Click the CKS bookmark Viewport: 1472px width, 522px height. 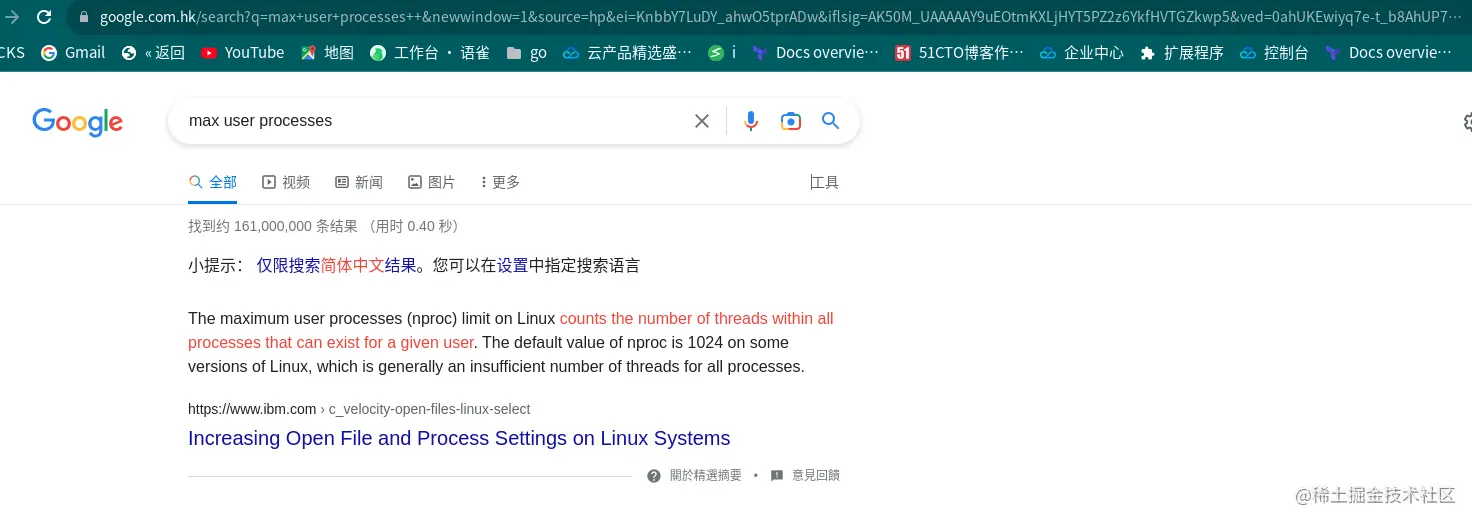12,53
